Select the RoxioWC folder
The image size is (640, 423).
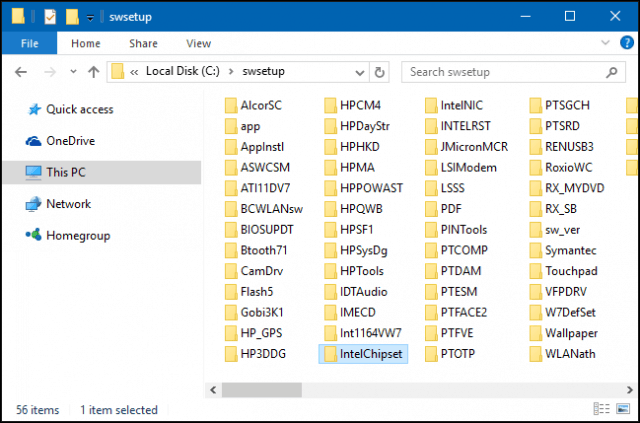[x=561, y=167]
